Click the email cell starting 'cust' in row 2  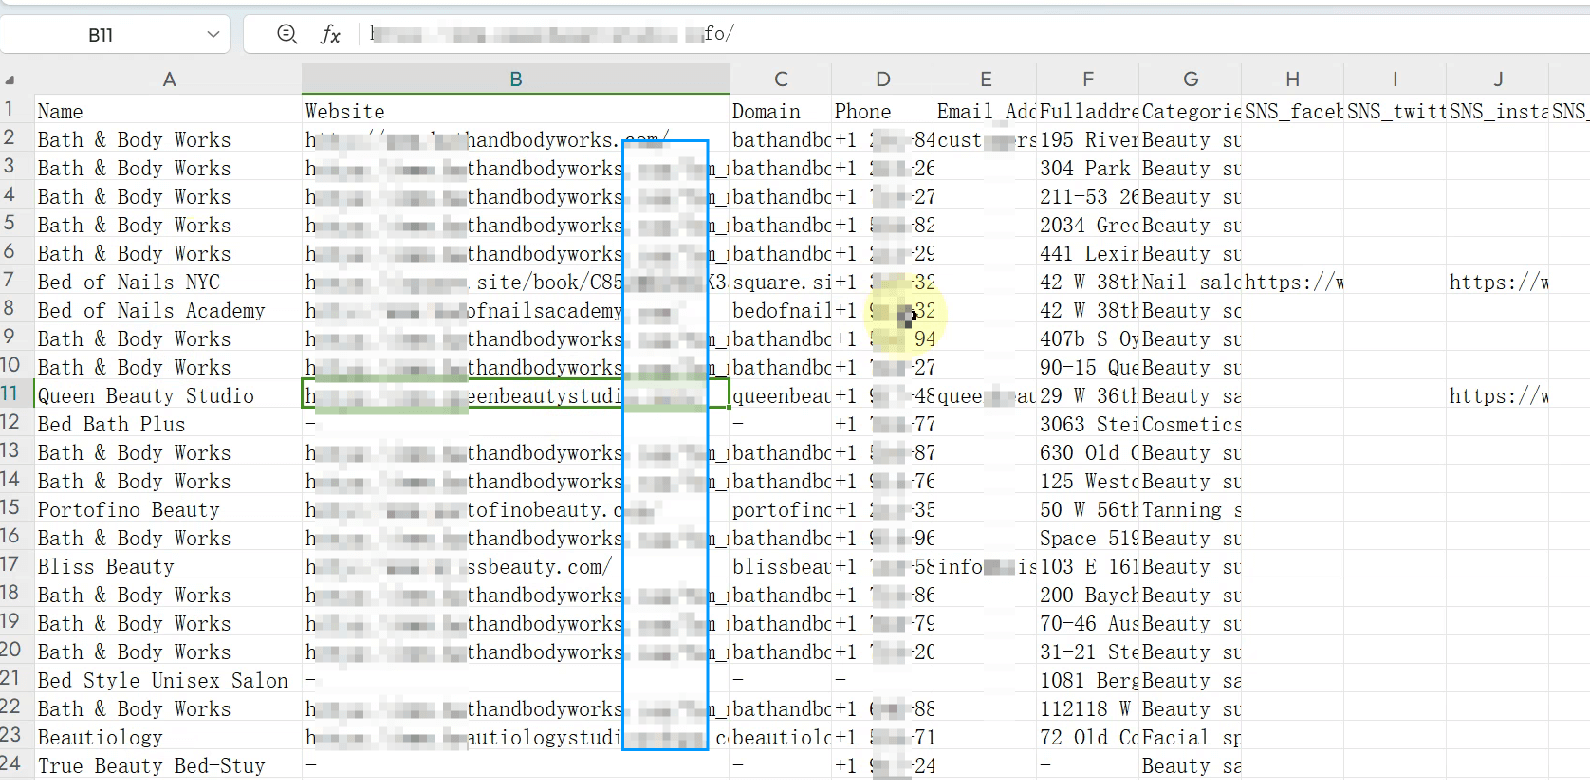pos(986,140)
